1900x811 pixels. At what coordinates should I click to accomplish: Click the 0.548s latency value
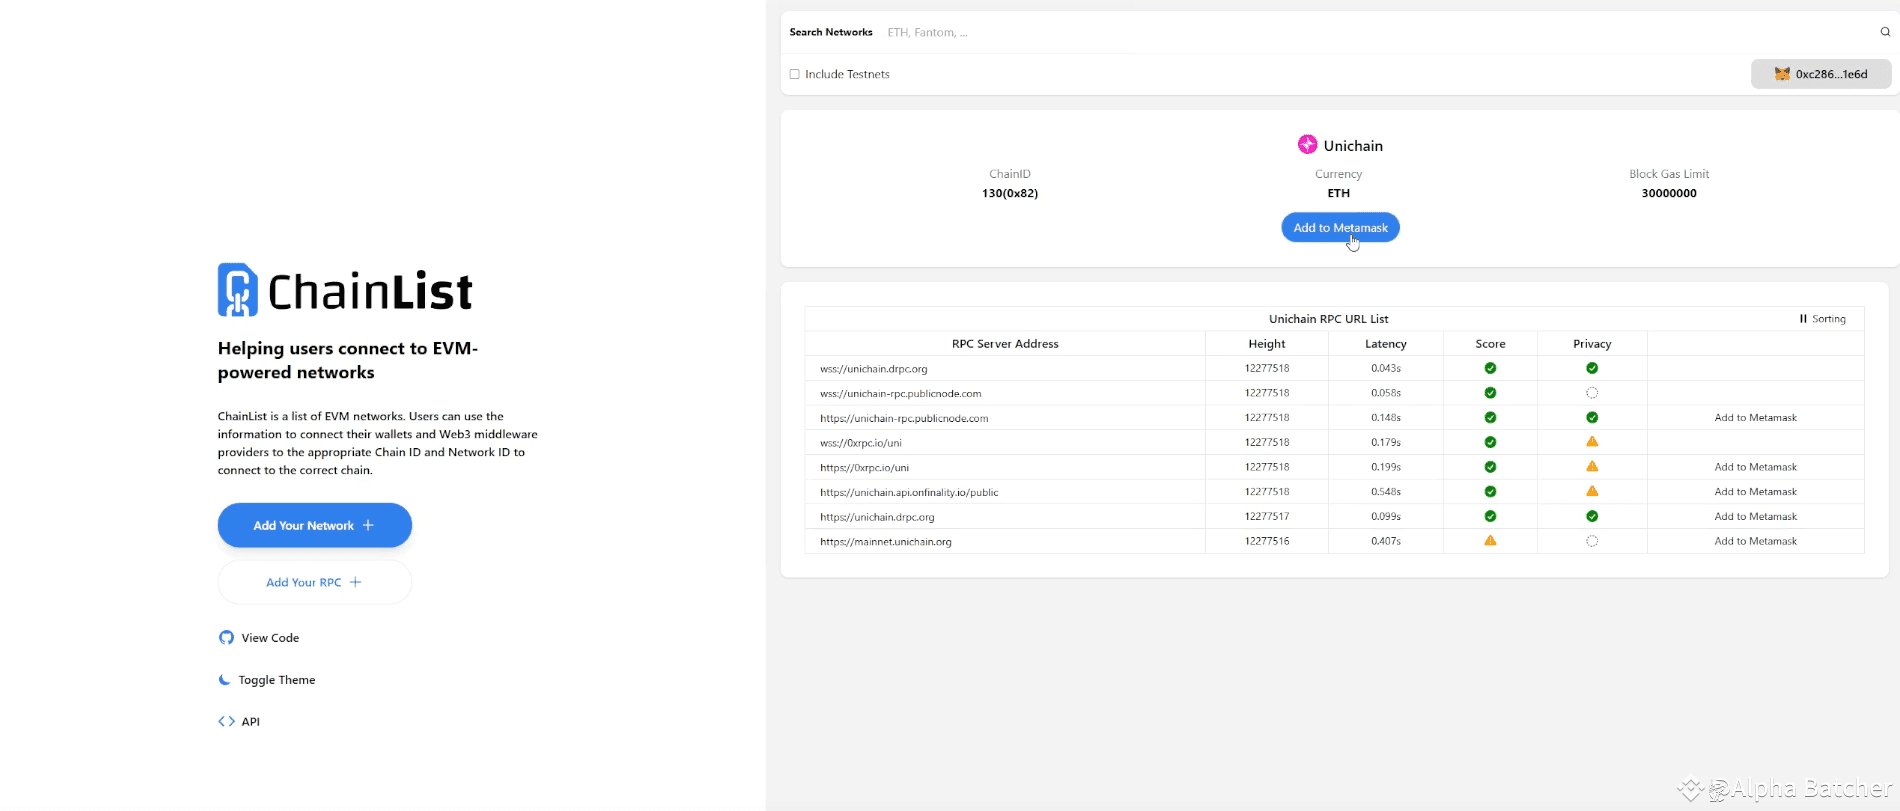coord(1386,492)
